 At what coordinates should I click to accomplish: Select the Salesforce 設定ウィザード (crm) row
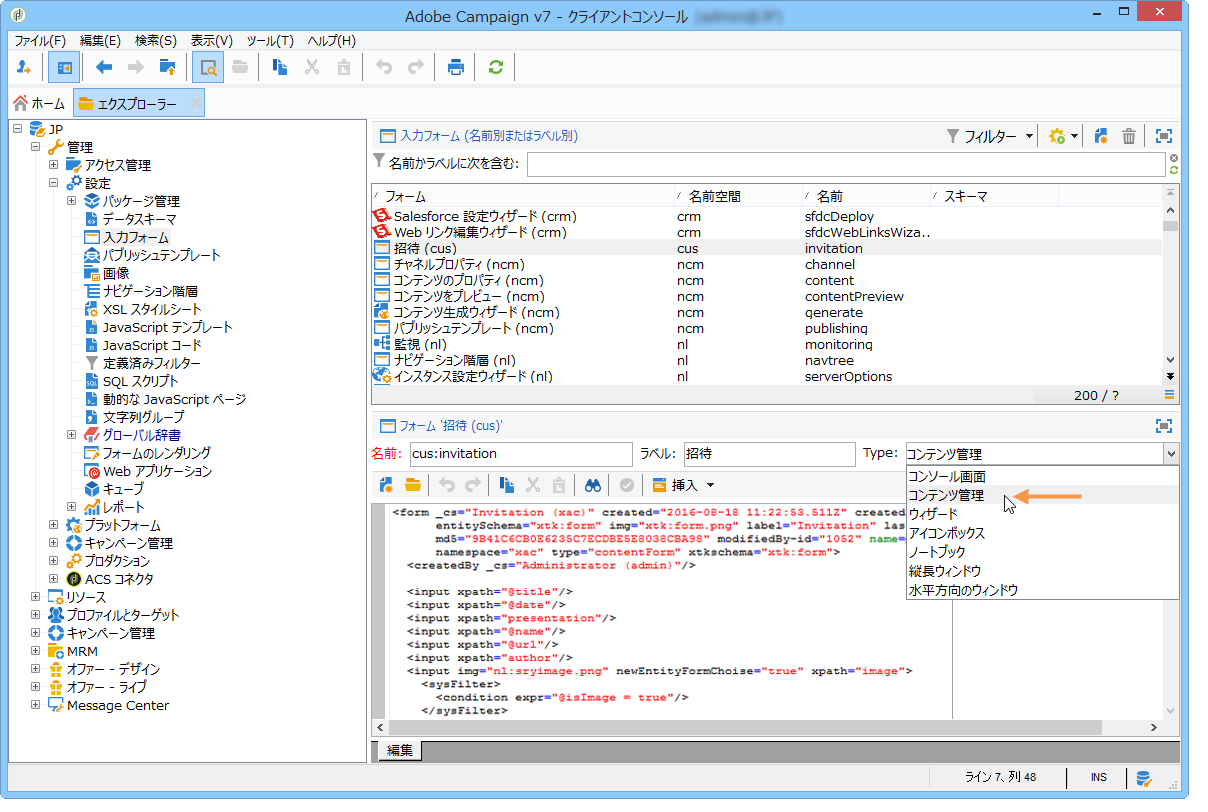coord(766,216)
